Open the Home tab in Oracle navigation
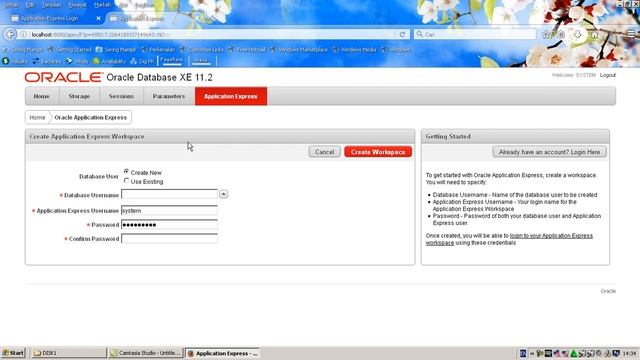Viewport: 640px width, 360px height. [x=42, y=96]
